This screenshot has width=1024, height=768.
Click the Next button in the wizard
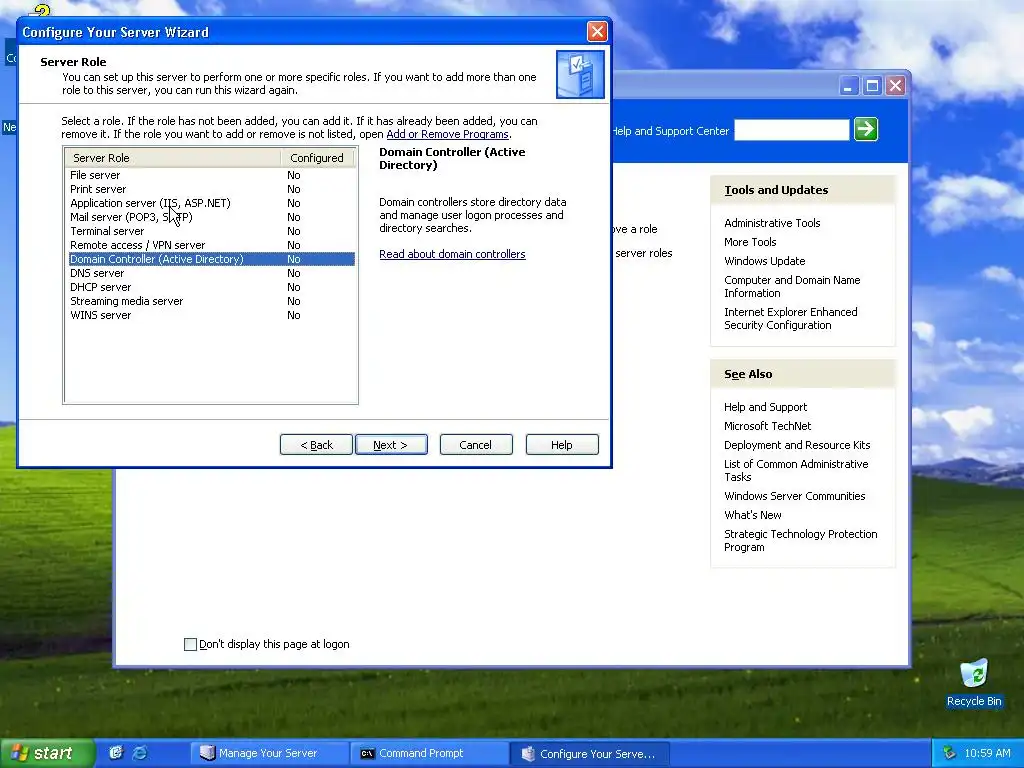(391, 445)
